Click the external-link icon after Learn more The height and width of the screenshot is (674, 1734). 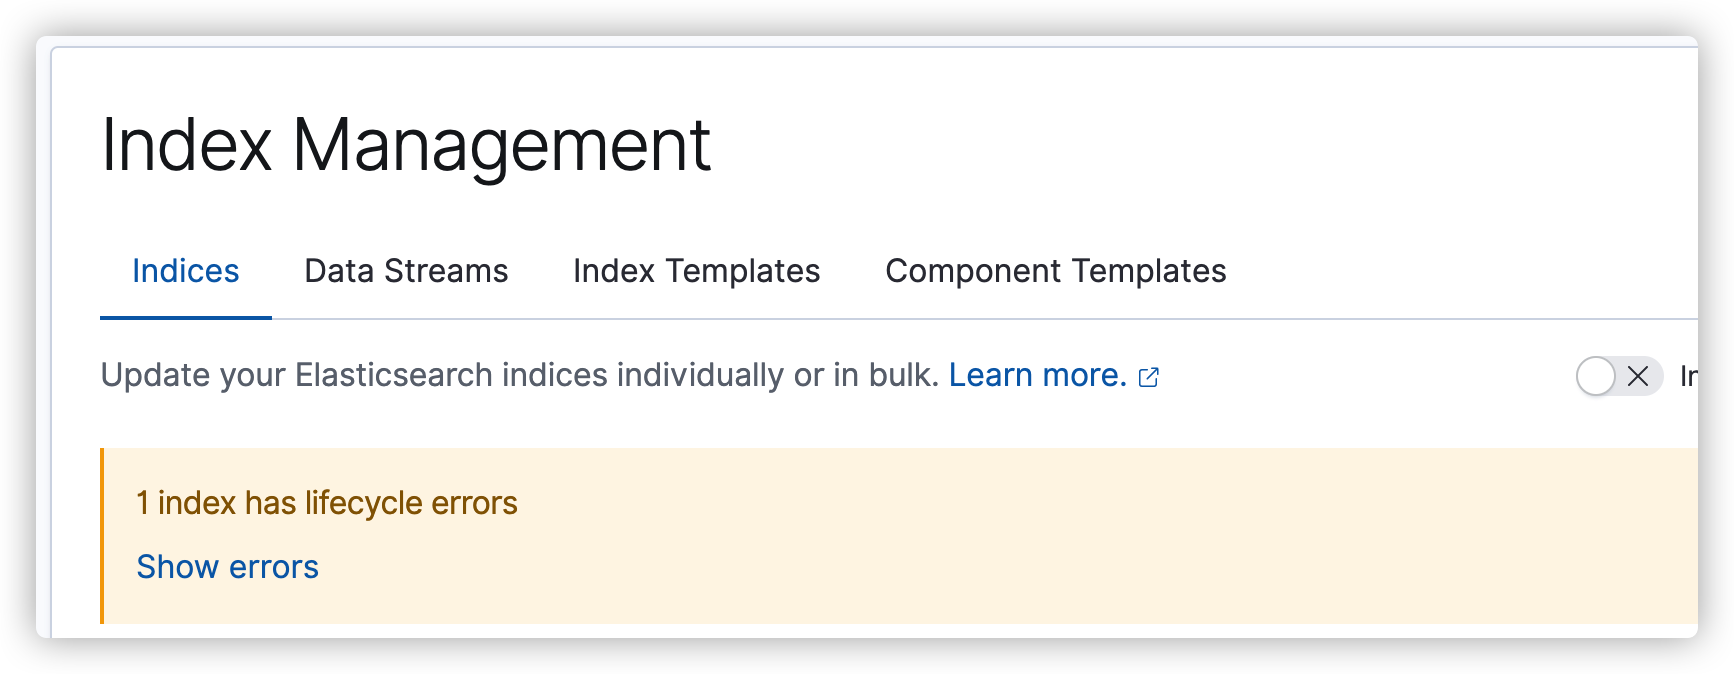click(x=1148, y=377)
